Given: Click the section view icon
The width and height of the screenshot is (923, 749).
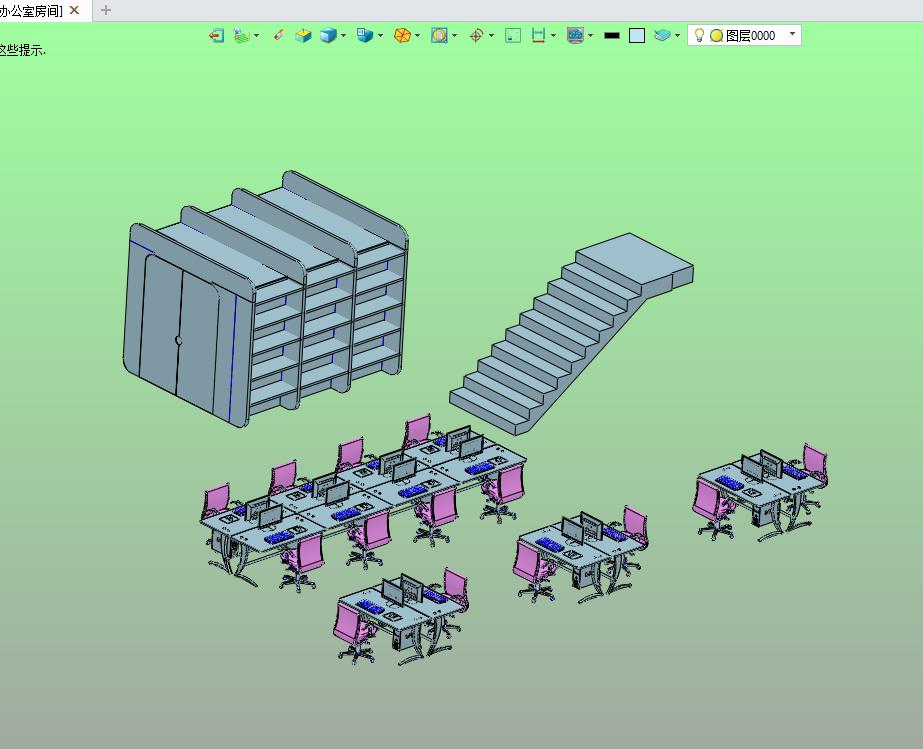Looking at the screenshot, I should tap(439, 35).
